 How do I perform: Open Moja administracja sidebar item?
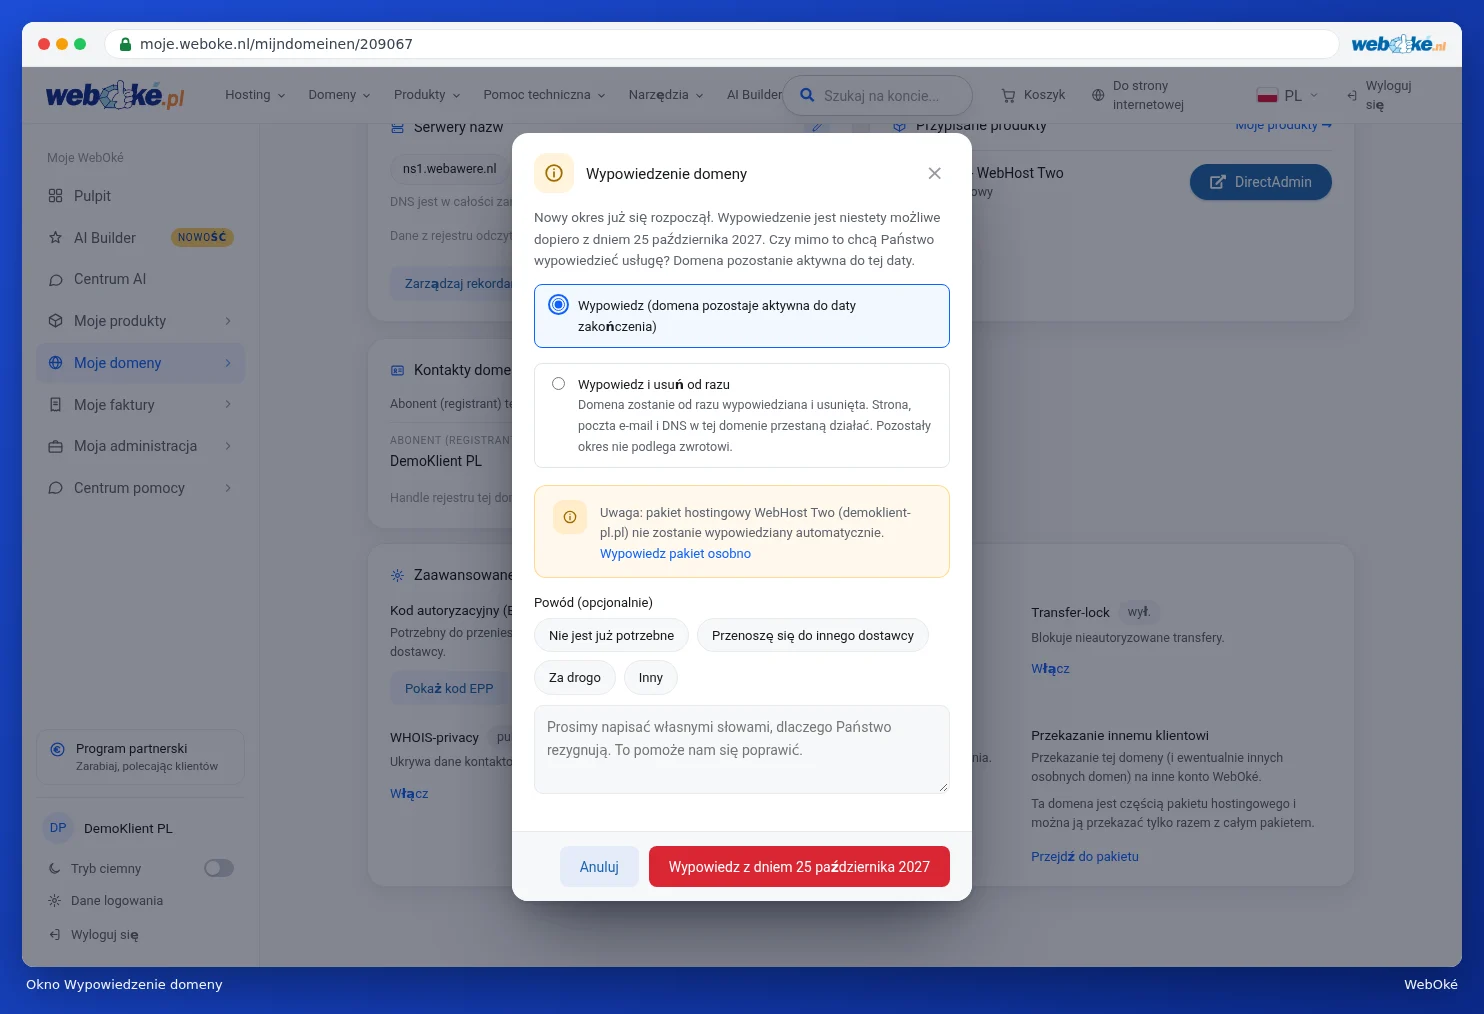point(140,446)
